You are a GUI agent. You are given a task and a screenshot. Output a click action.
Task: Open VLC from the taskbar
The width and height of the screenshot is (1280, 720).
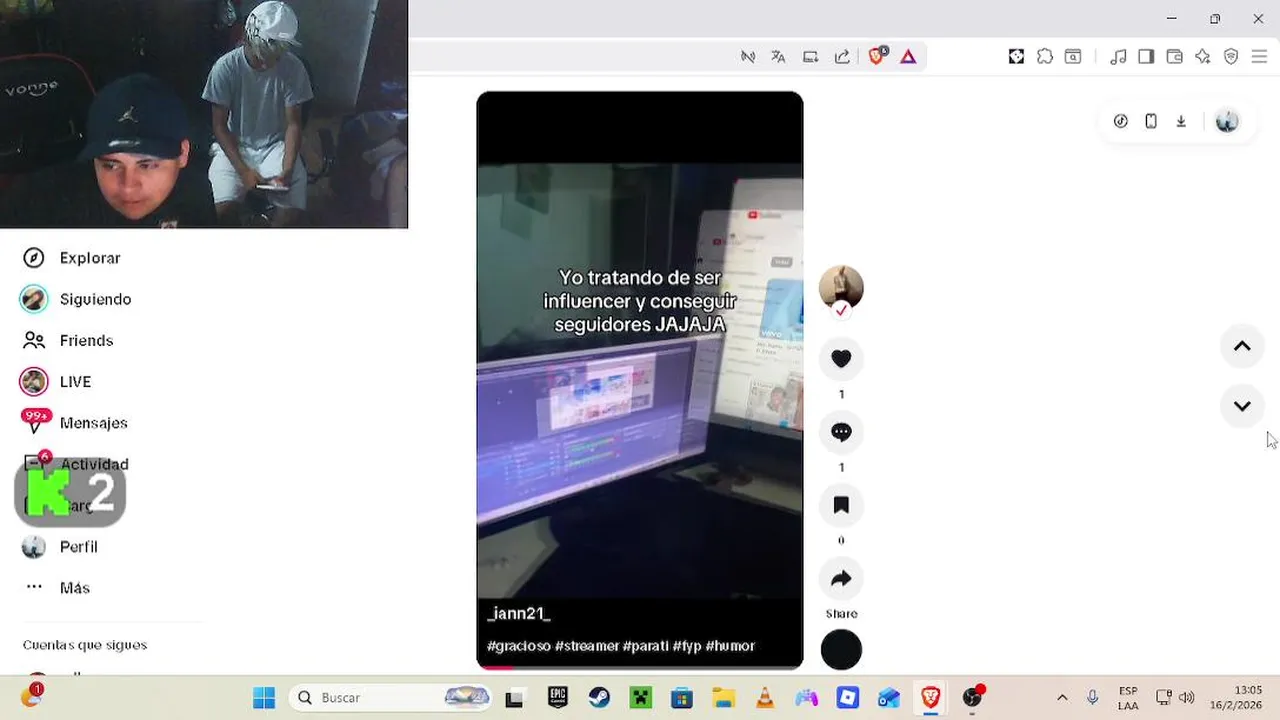(765, 698)
